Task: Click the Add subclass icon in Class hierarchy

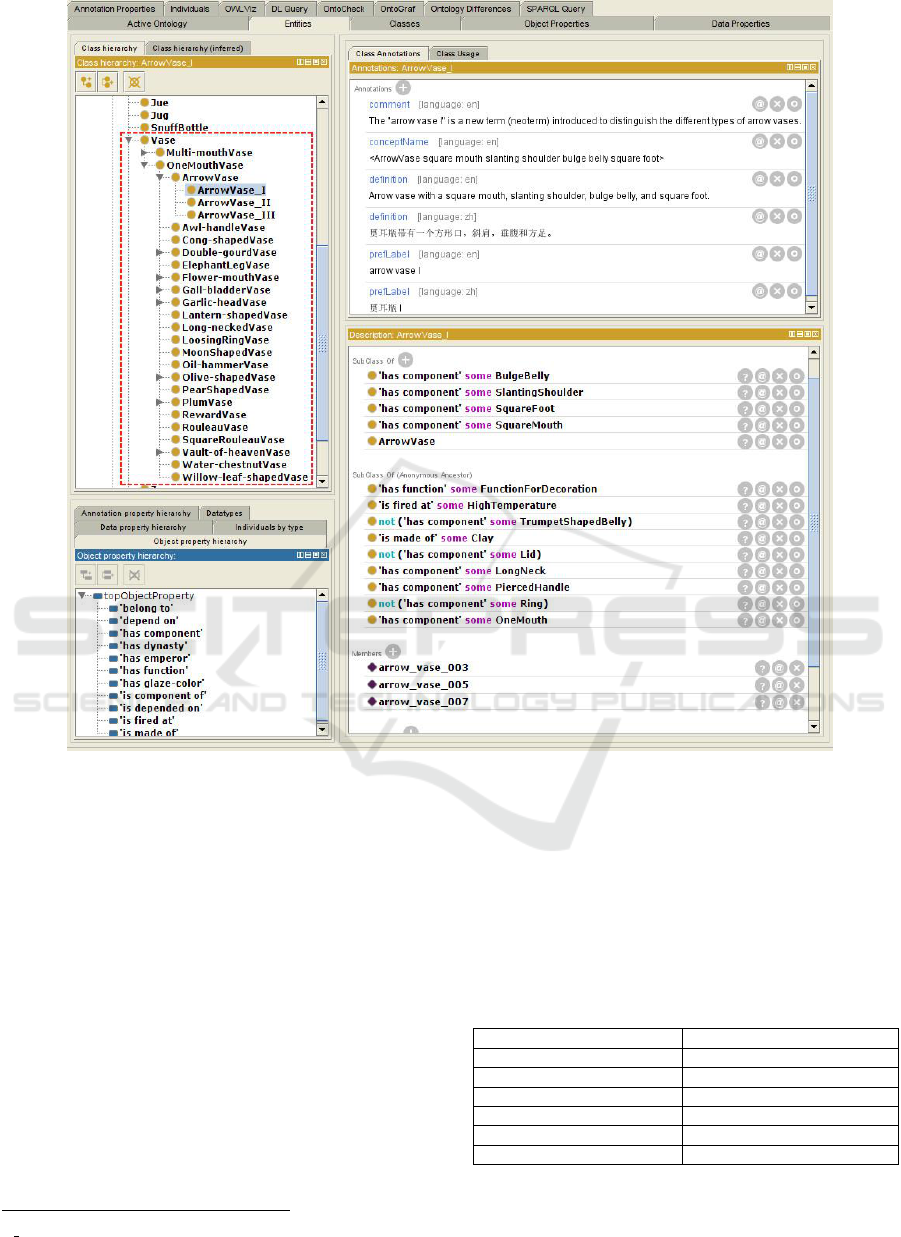Action: pos(86,81)
